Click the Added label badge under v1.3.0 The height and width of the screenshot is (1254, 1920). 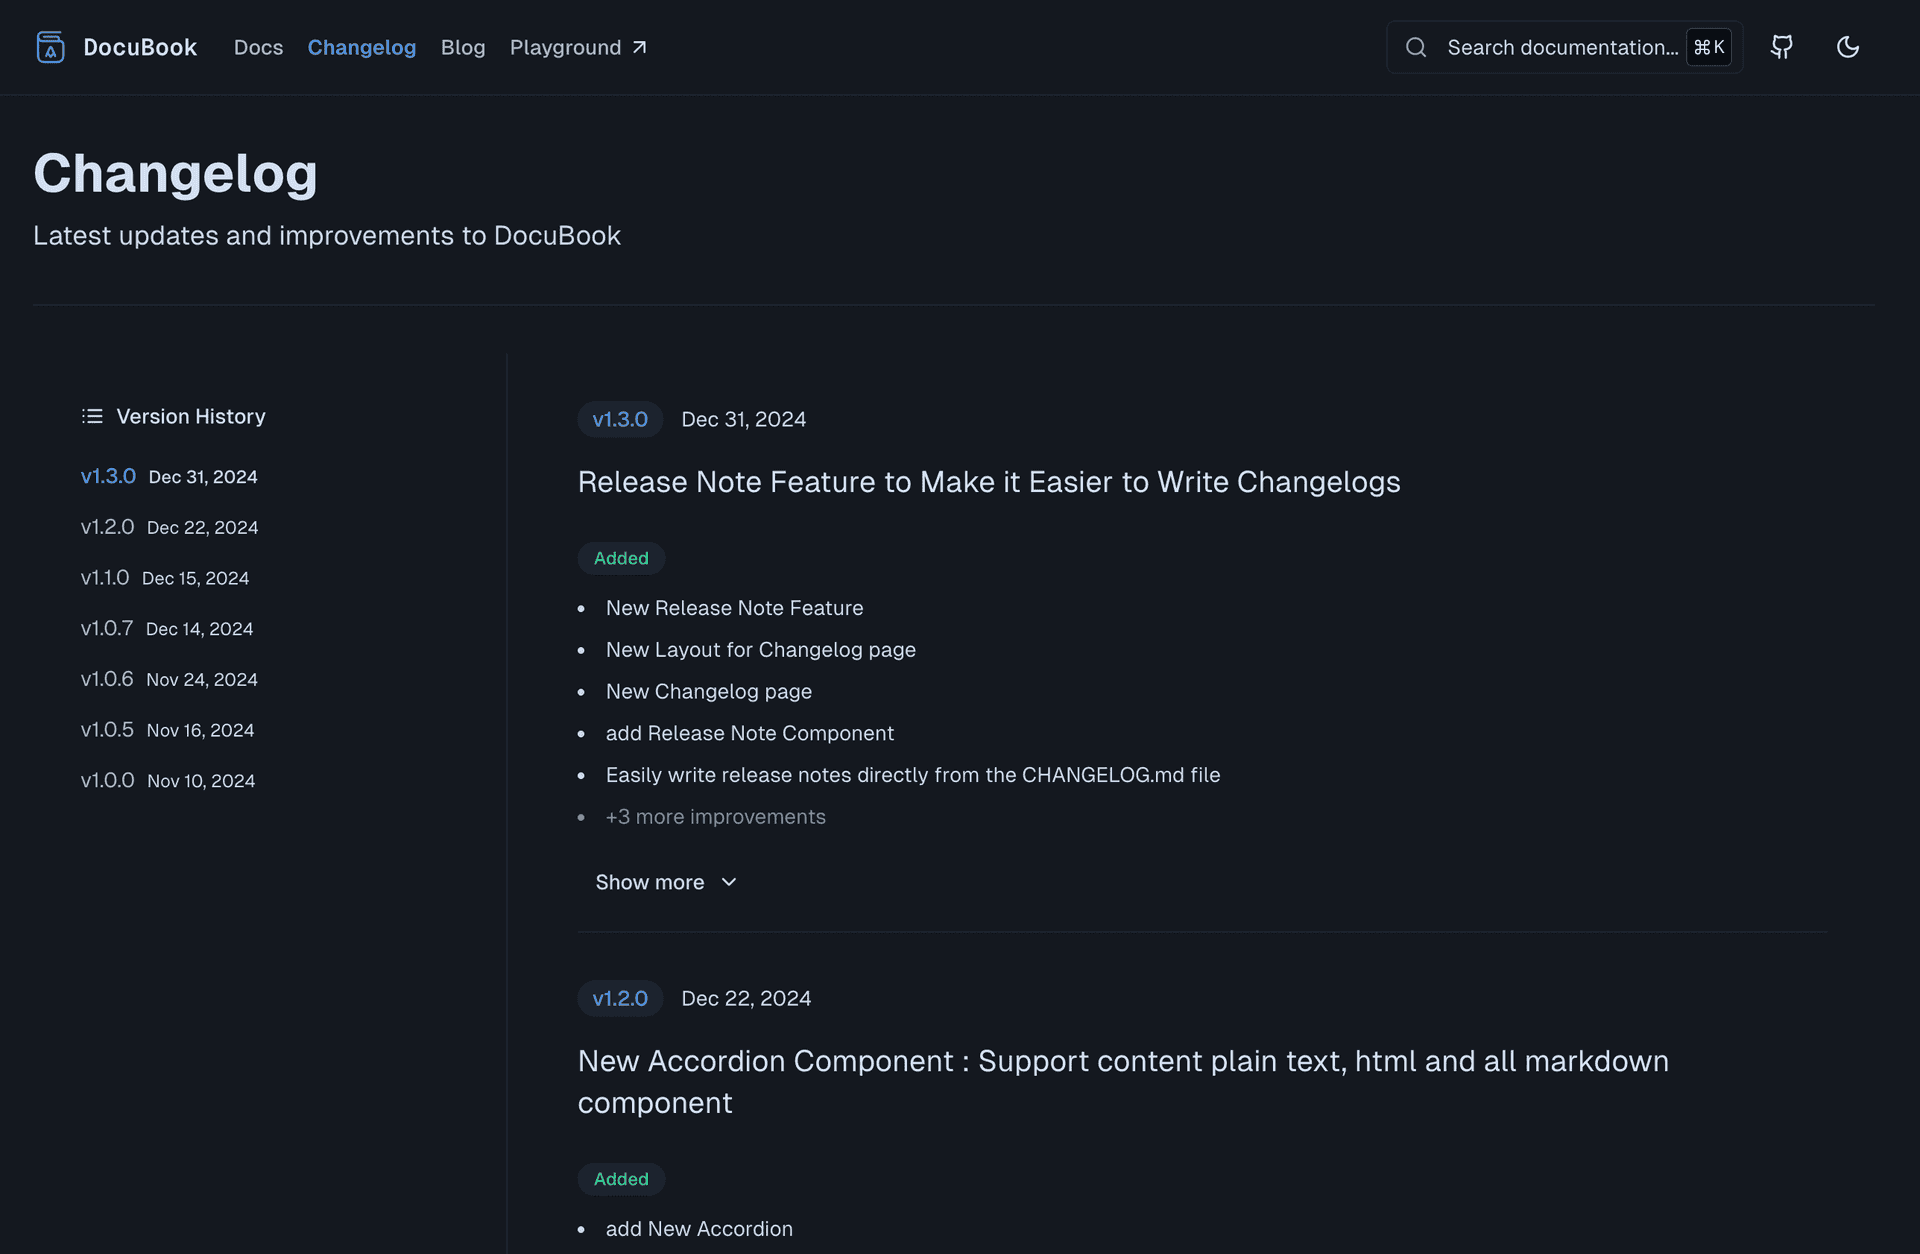click(620, 558)
